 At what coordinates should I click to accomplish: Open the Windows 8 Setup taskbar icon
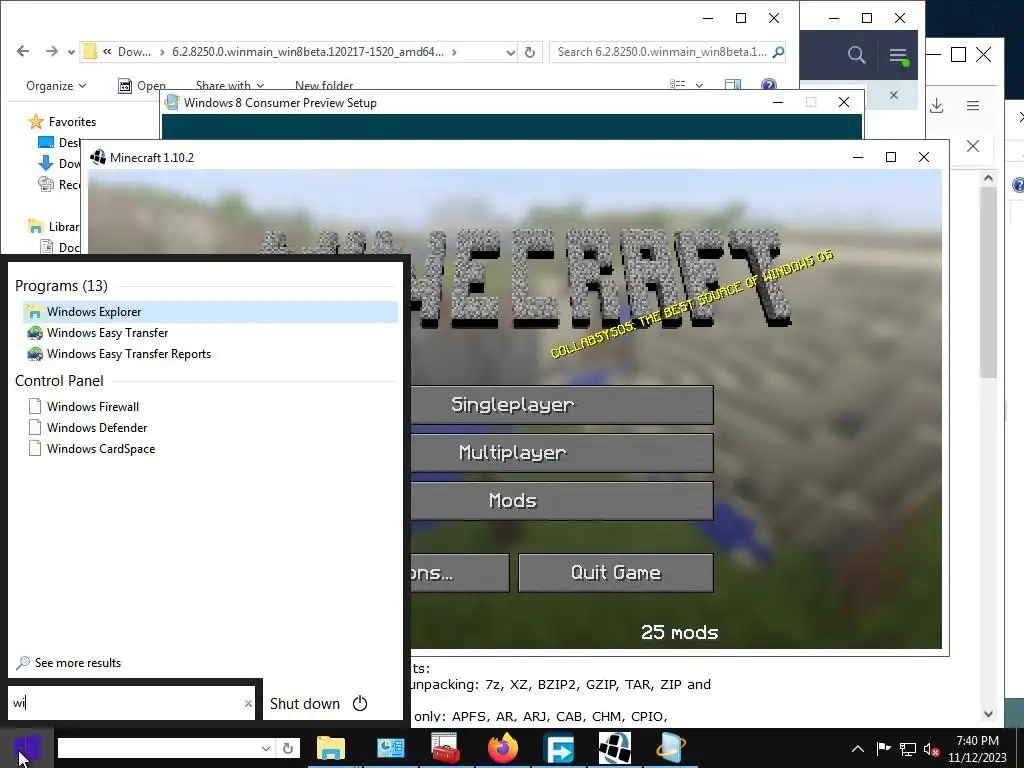pos(671,748)
